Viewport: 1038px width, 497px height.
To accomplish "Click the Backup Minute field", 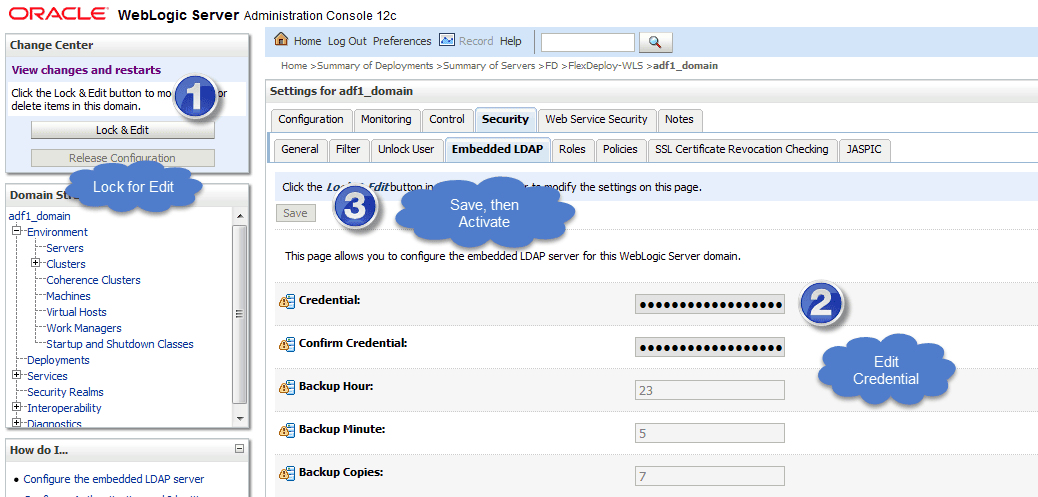I will point(710,433).
